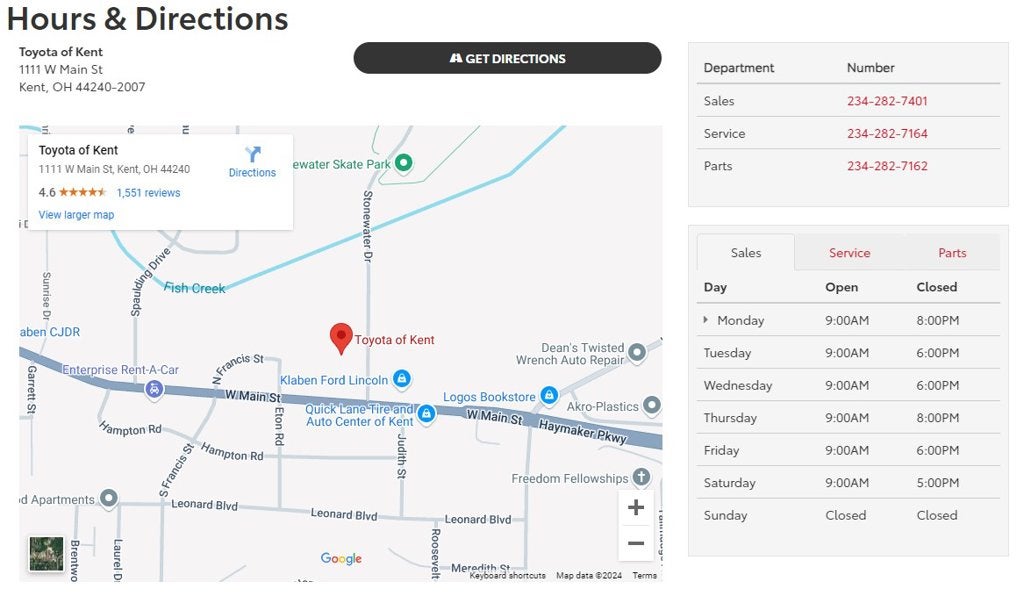The width and height of the screenshot is (1024, 596).
Task: Click the red Toyota of Kent map pin
Action: pos(341,339)
